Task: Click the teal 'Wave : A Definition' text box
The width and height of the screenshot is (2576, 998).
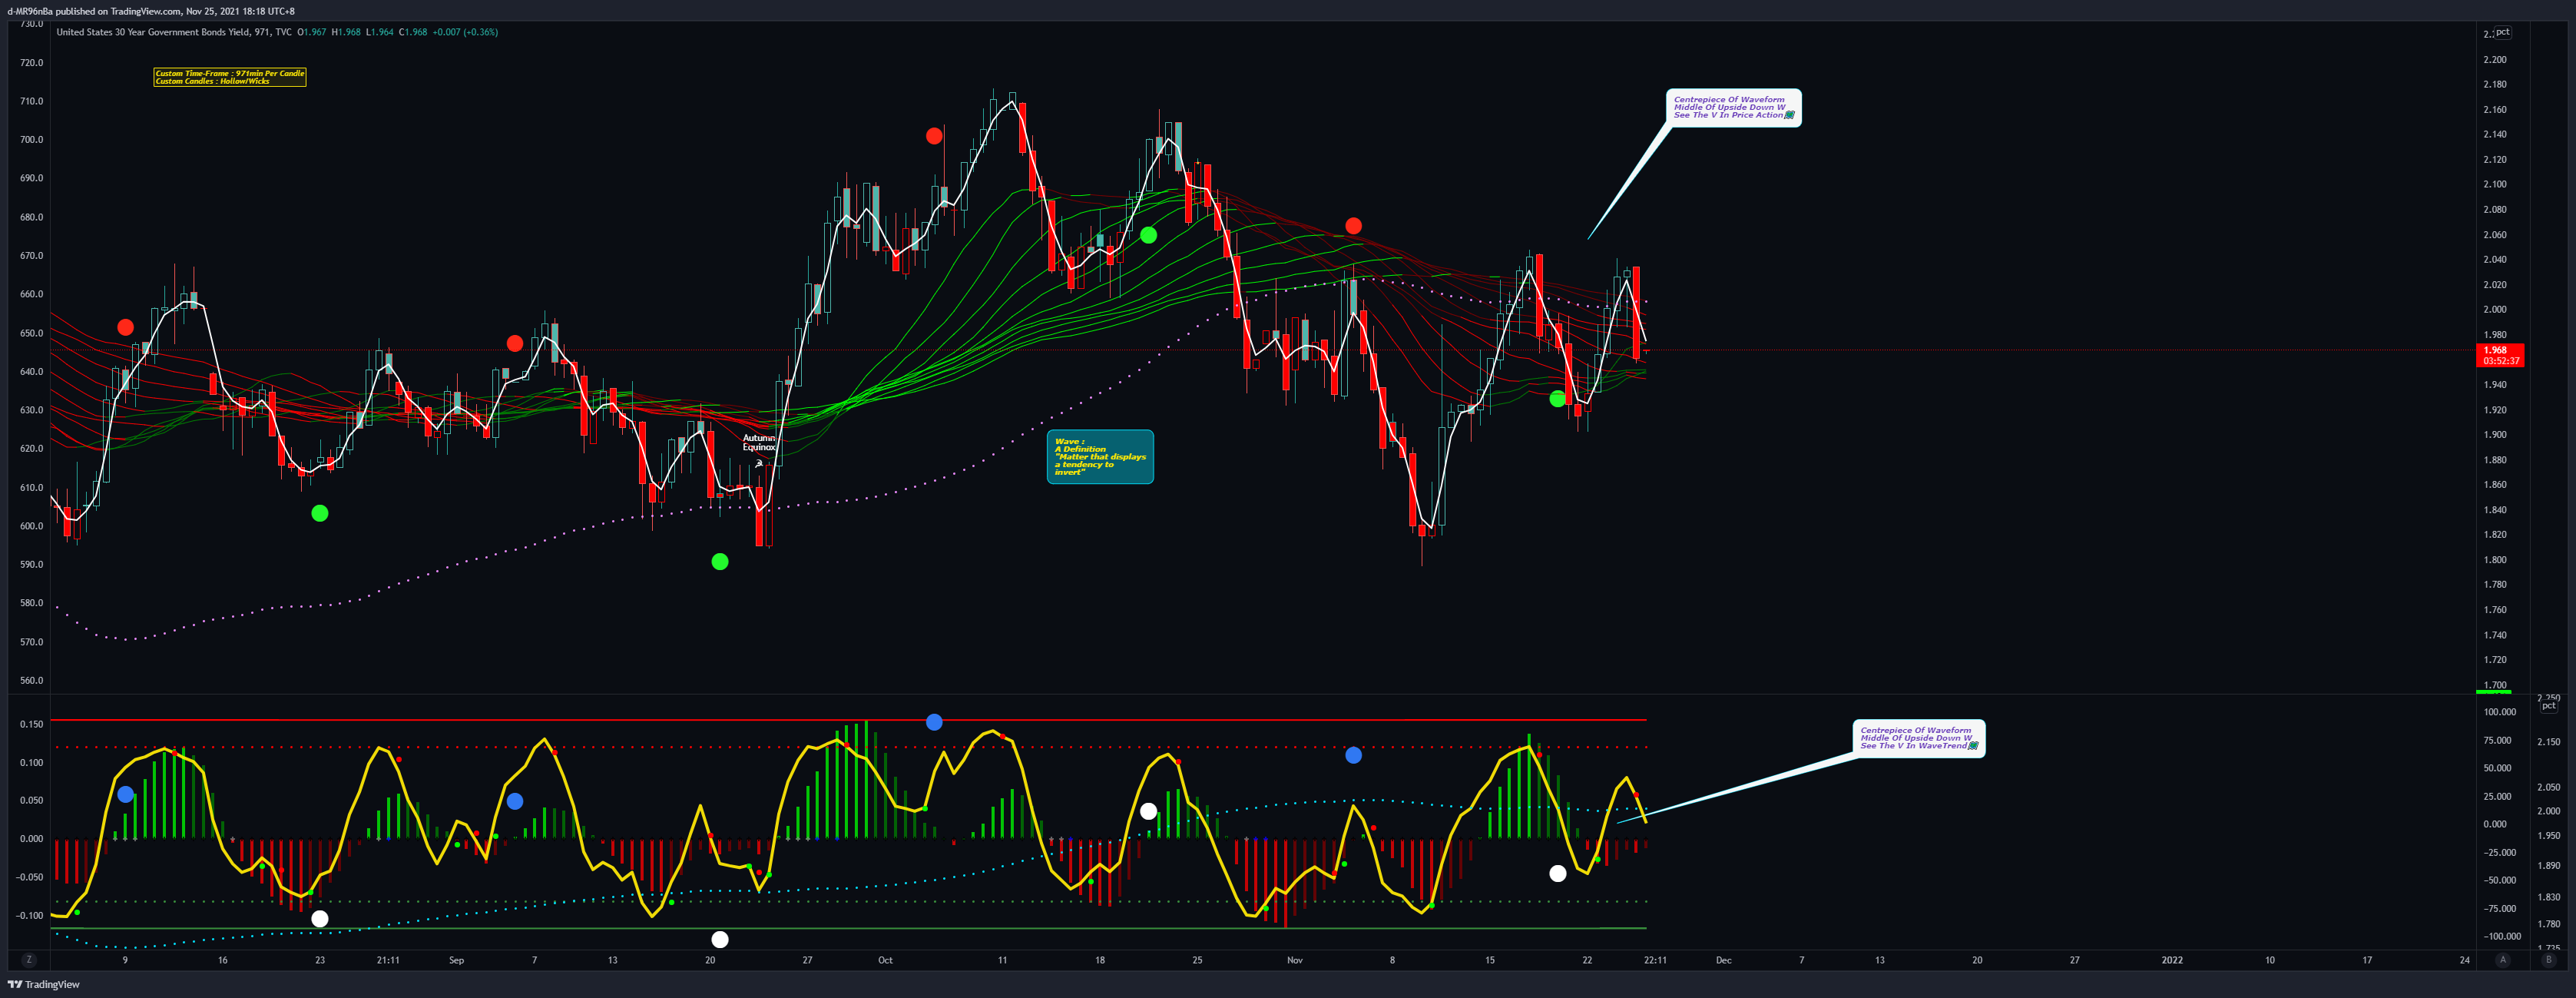Action: coord(1100,457)
